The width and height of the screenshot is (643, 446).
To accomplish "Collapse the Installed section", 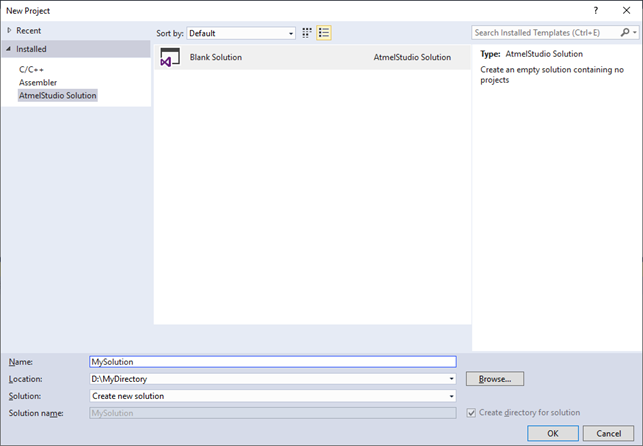I will (x=9, y=49).
